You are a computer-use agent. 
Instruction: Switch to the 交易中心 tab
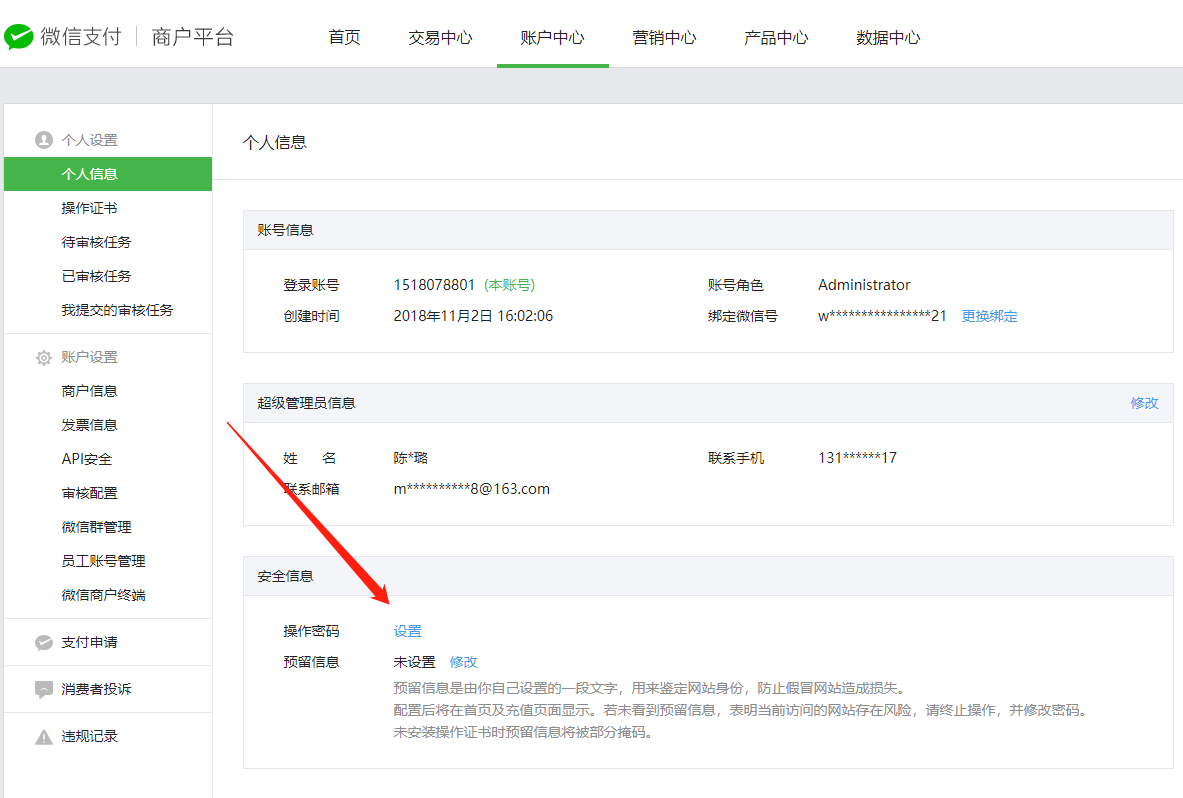(x=440, y=38)
